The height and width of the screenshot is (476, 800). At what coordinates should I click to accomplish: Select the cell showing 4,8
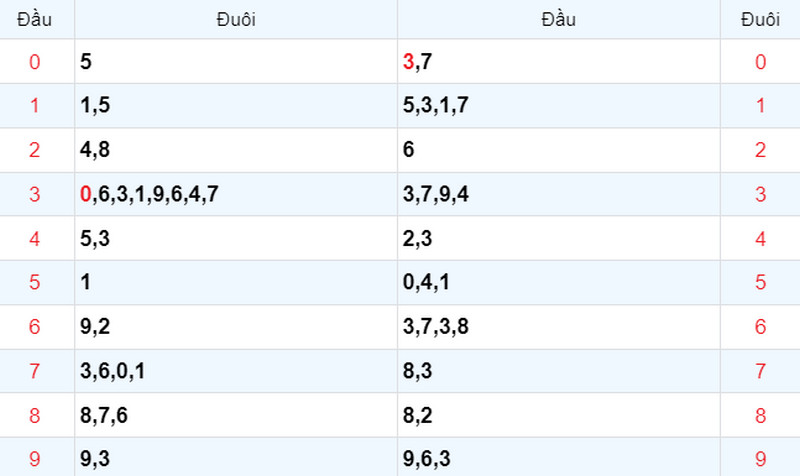(x=236, y=150)
